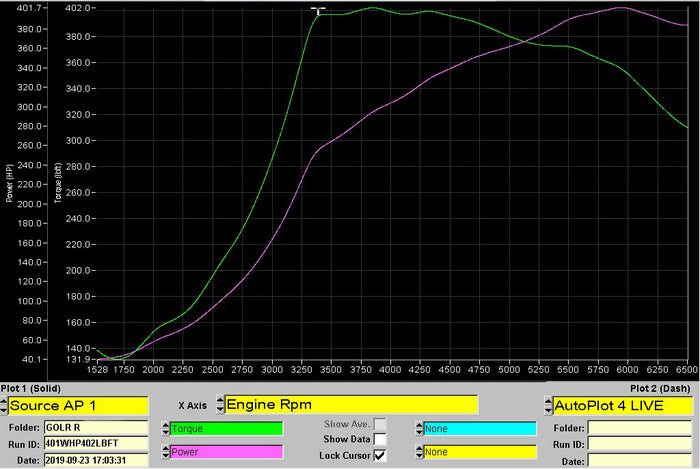Screen dimensions: 700x469
Task: Click the spinner arrows beside Engine Rpm
Action: [x=219, y=405]
